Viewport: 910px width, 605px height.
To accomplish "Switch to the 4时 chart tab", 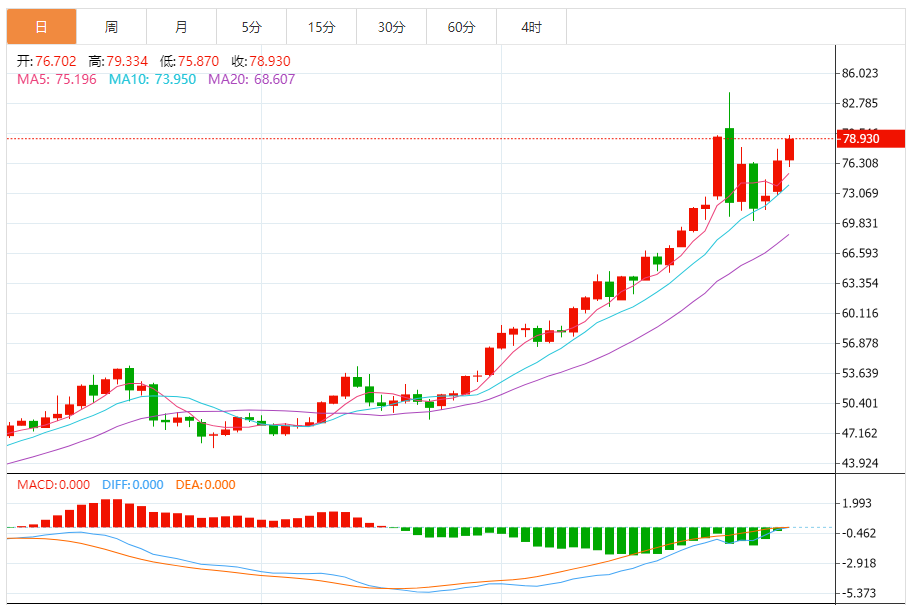I will 531,27.
